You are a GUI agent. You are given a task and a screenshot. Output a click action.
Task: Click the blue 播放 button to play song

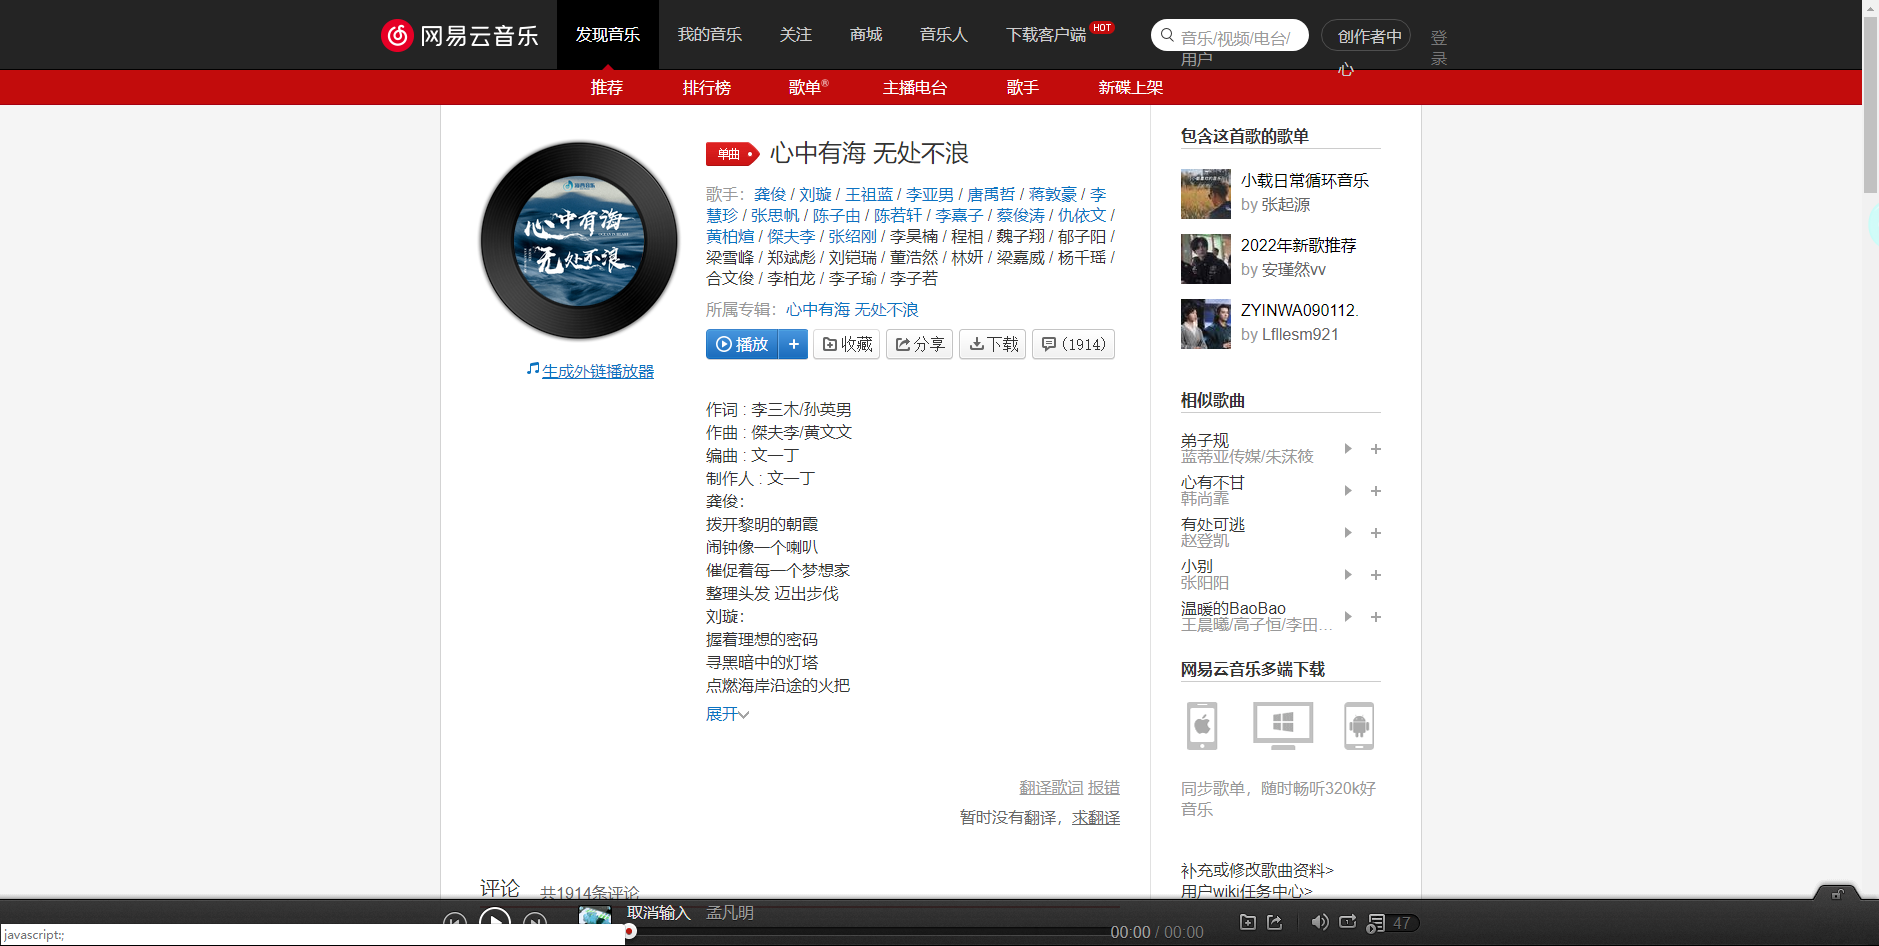741,344
